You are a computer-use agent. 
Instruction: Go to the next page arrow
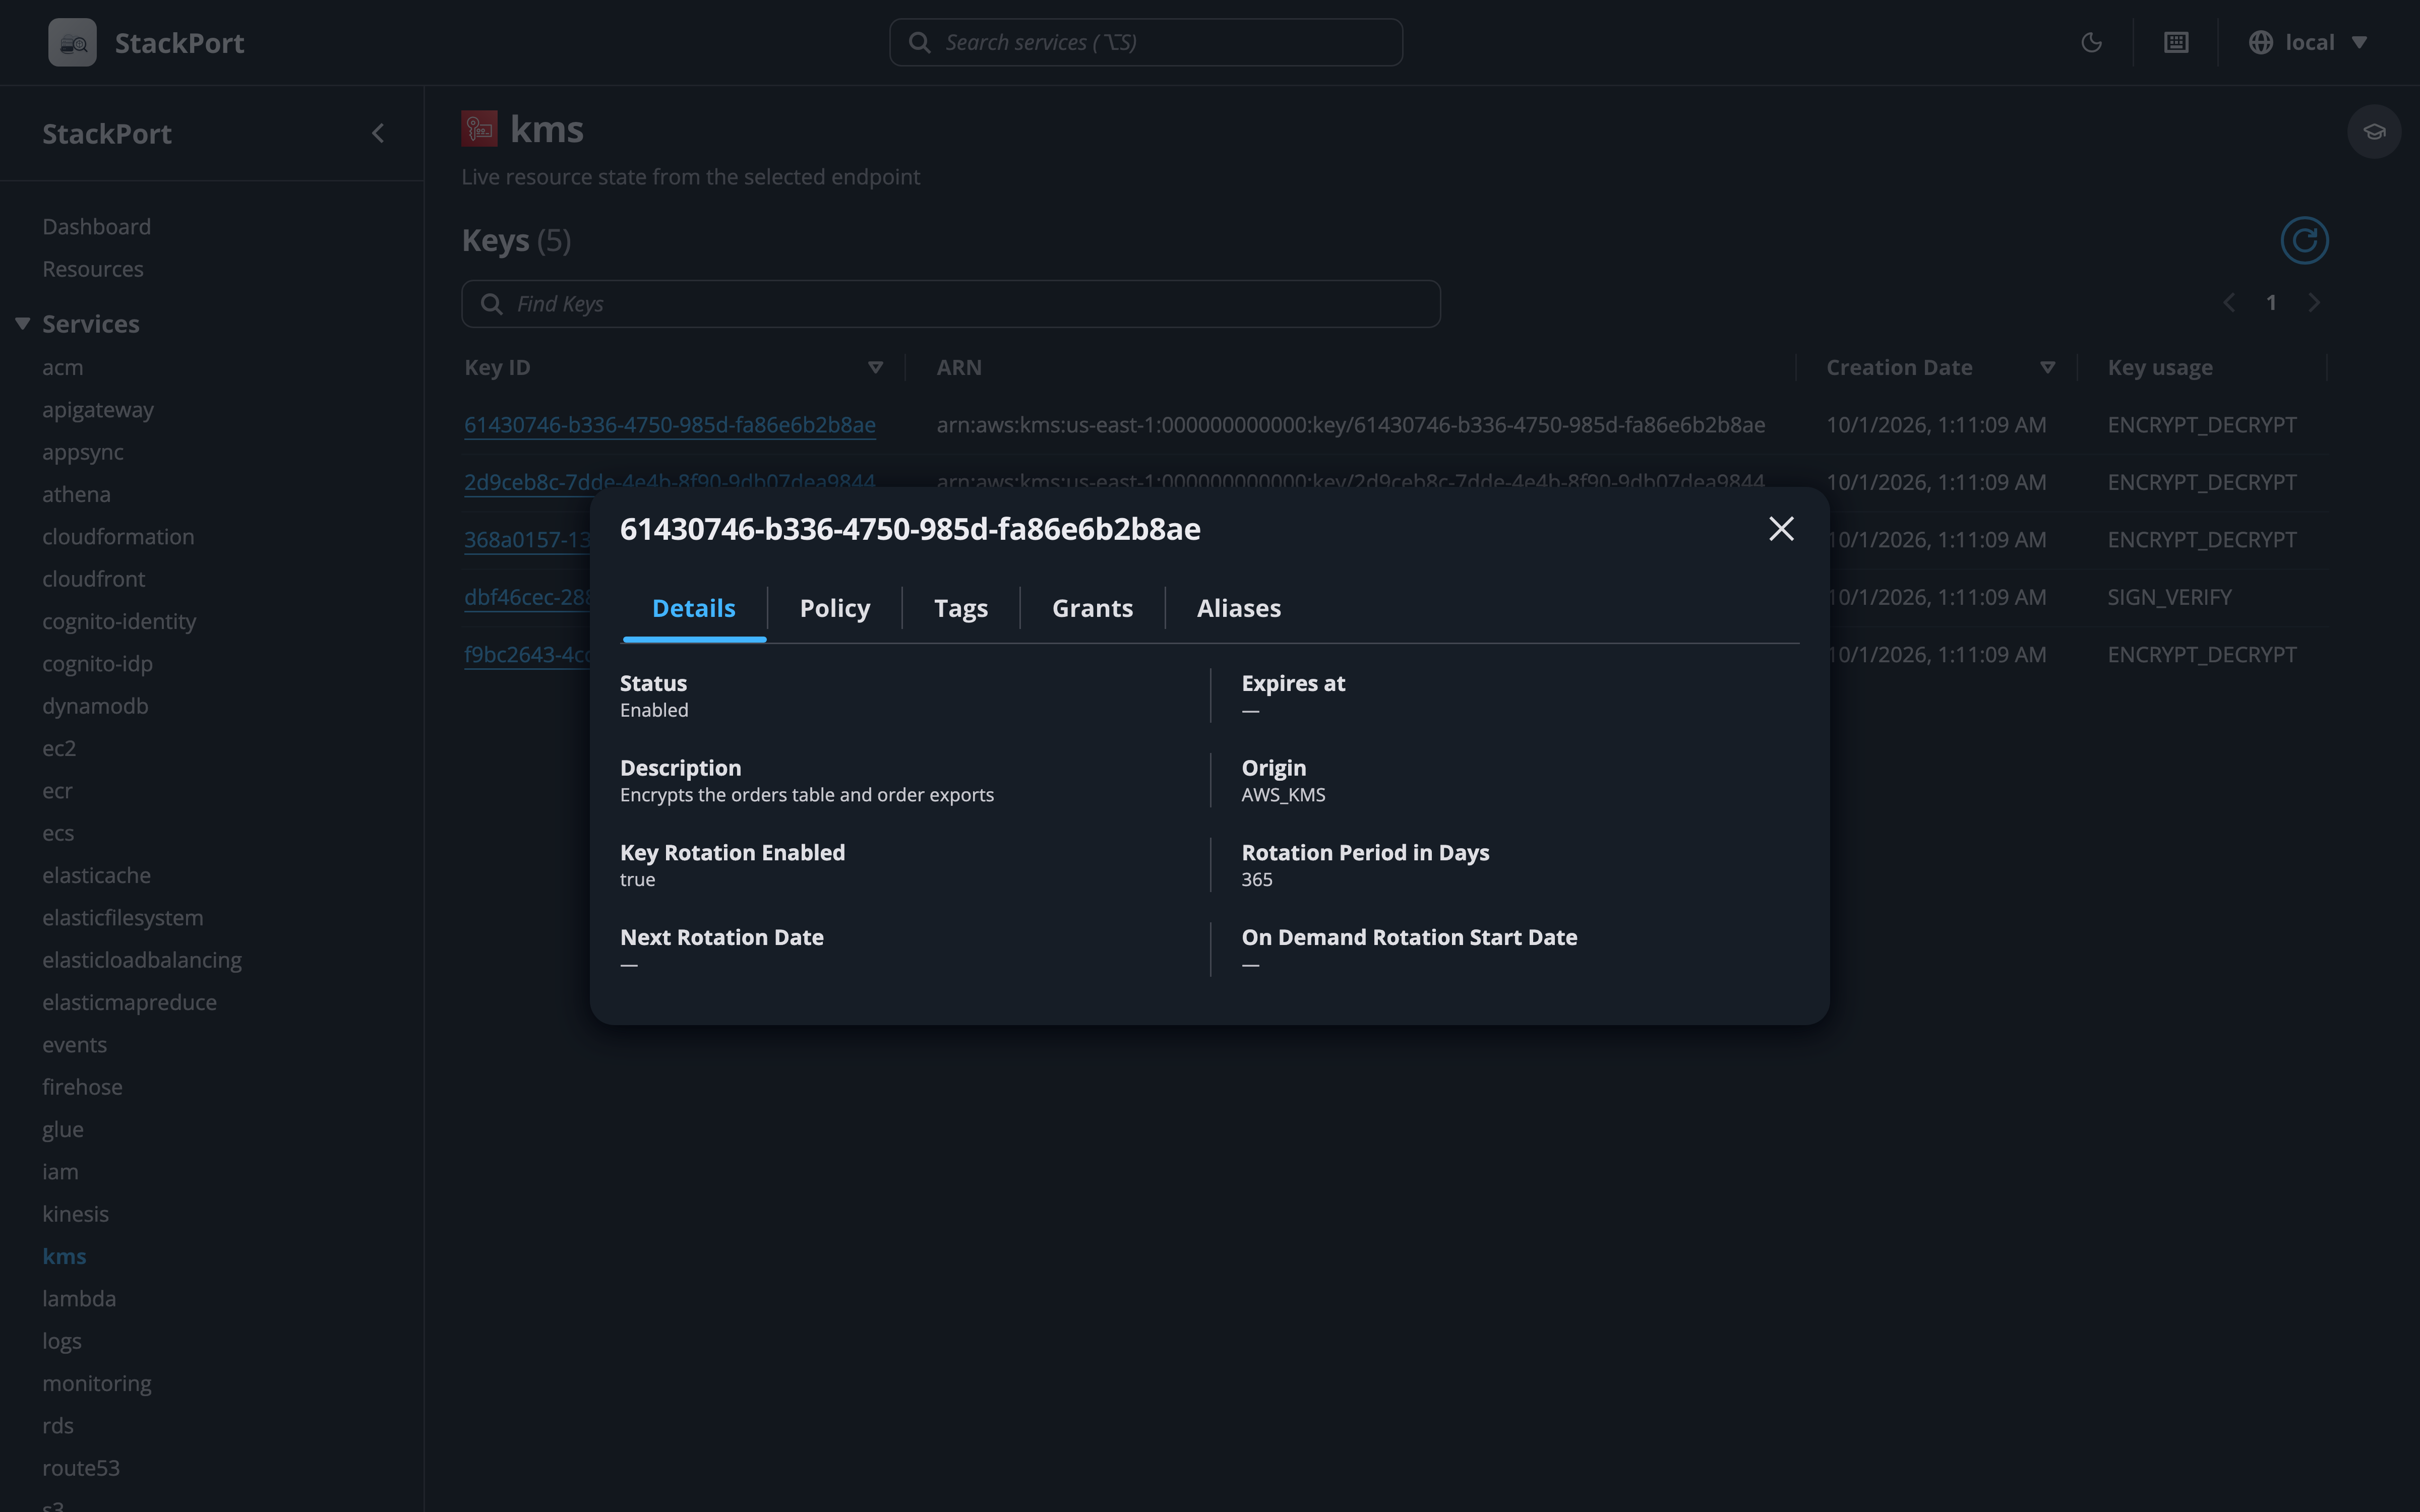(2314, 303)
